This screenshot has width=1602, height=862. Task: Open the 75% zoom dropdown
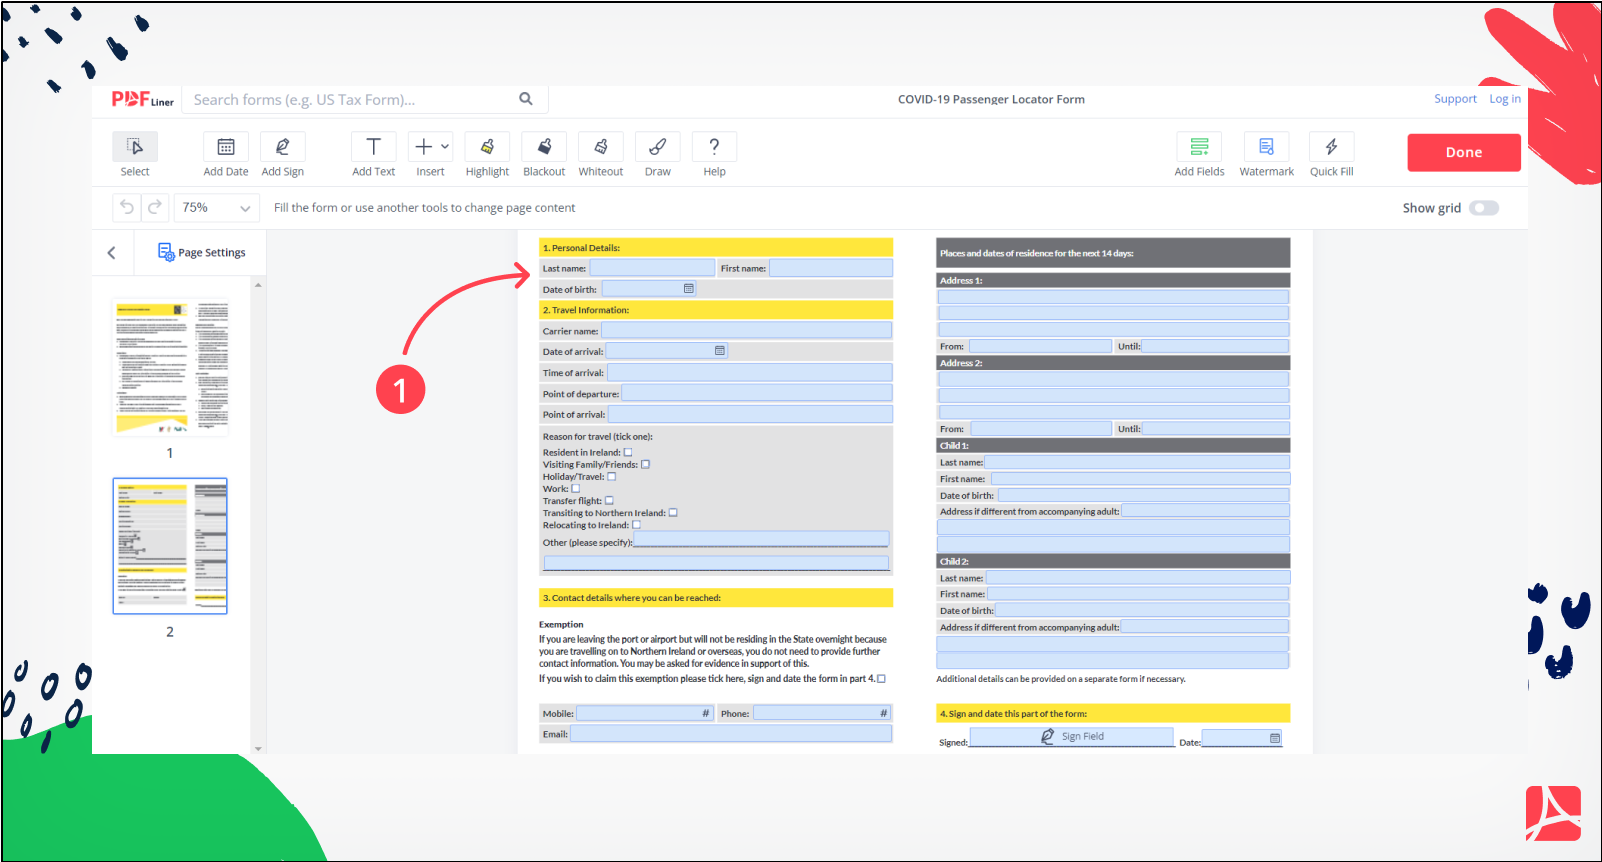(x=216, y=207)
